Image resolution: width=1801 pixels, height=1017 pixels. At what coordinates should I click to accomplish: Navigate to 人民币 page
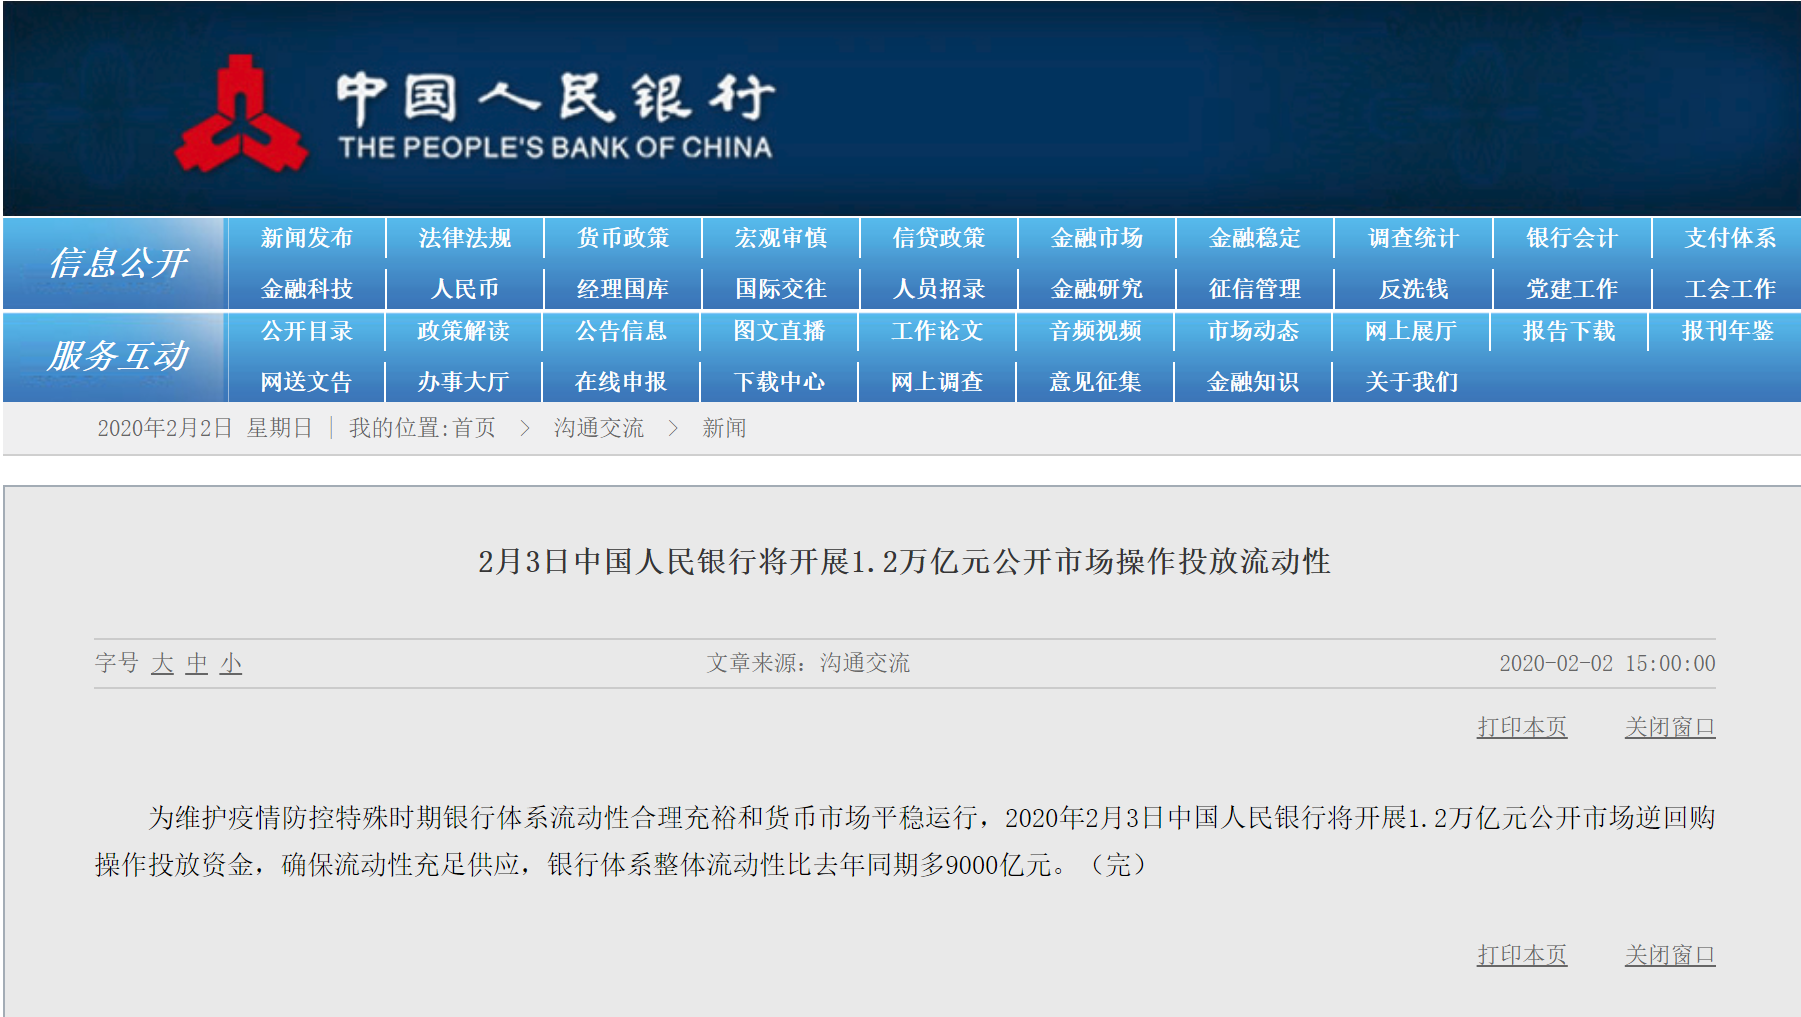pos(464,289)
